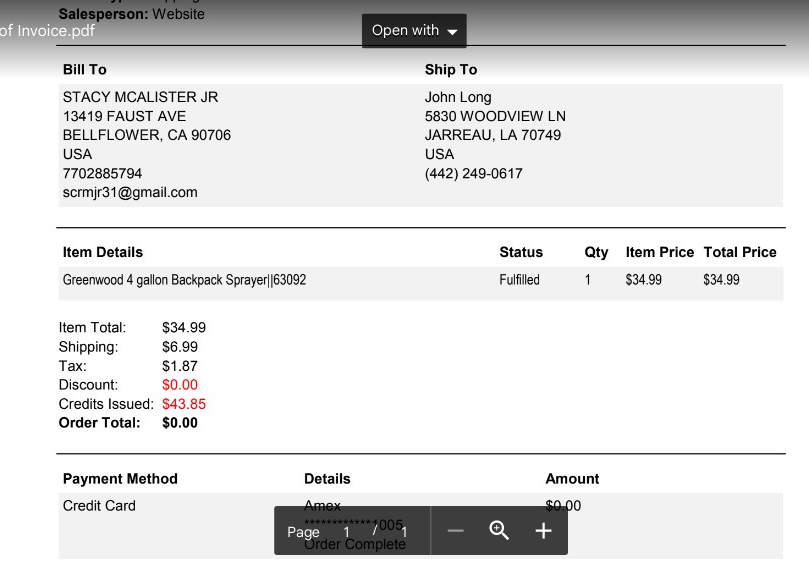Click '5830 WOODVIEW LN' address

pos(495,116)
